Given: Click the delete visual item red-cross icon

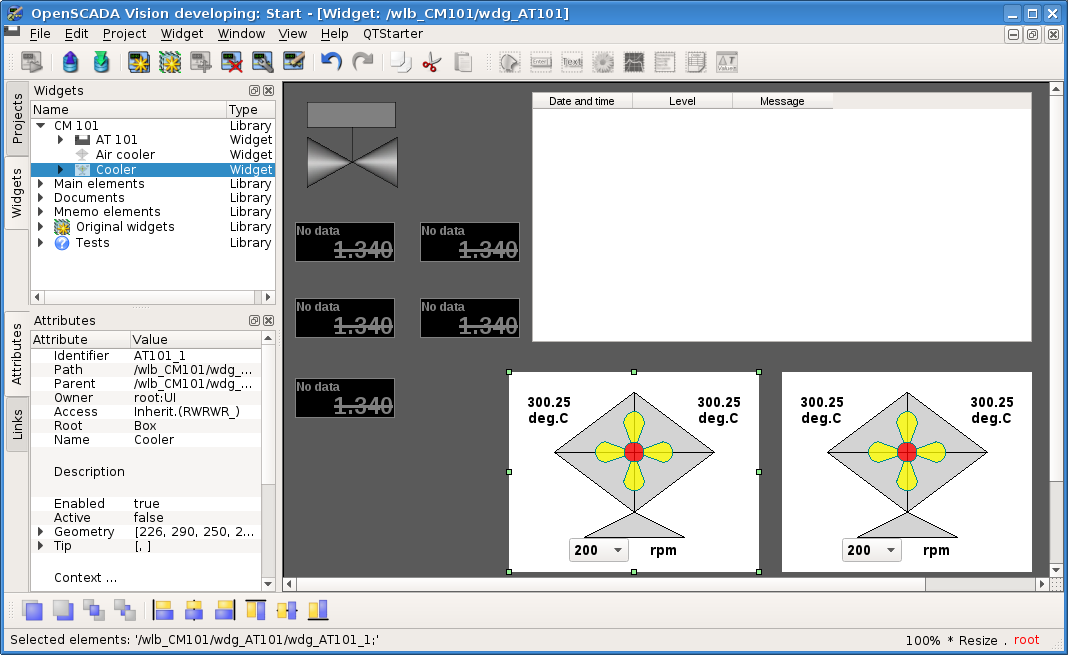Looking at the screenshot, I should 232,62.
